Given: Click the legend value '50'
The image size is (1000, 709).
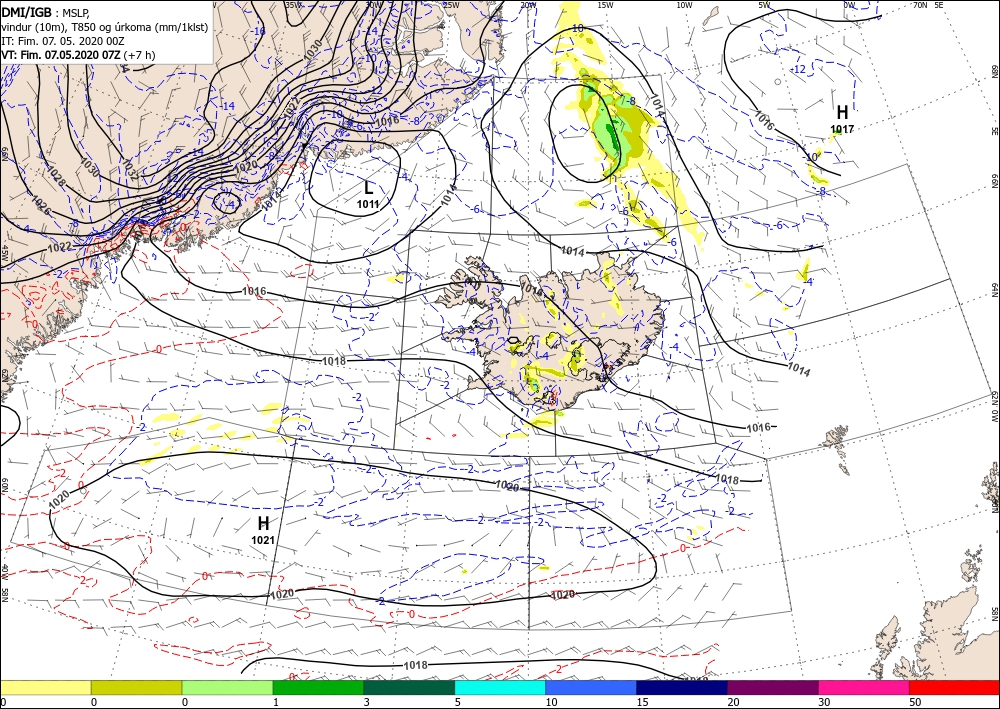Looking at the screenshot, I should coord(913,702).
